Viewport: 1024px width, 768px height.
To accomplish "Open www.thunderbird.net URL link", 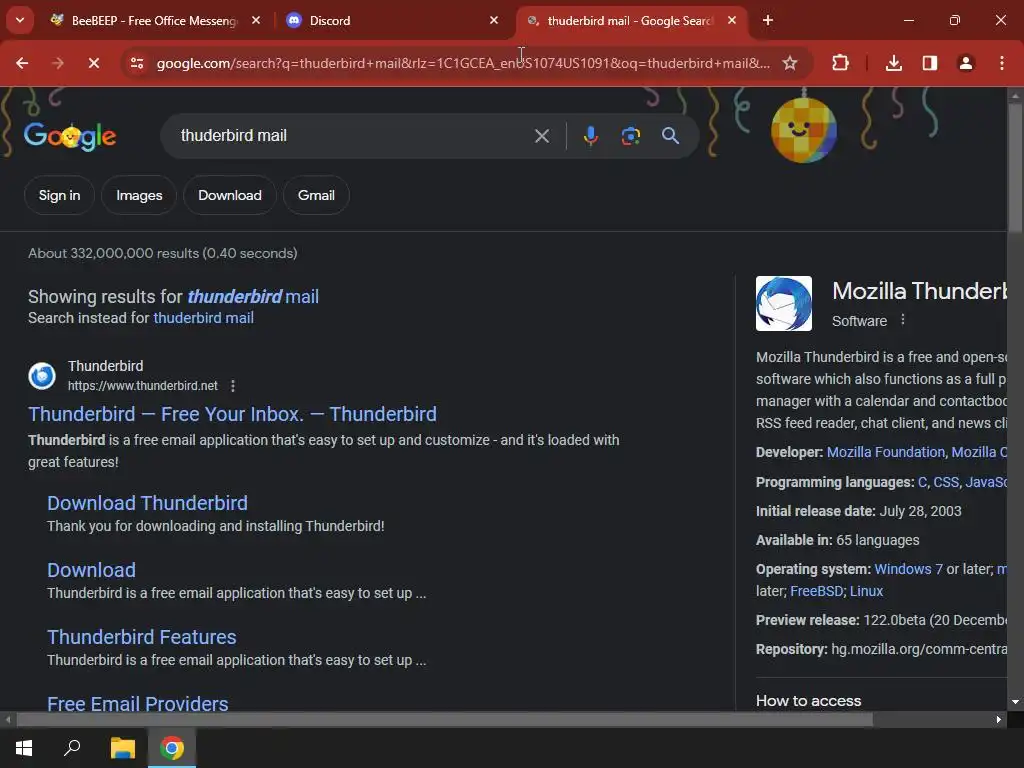I will 143,386.
